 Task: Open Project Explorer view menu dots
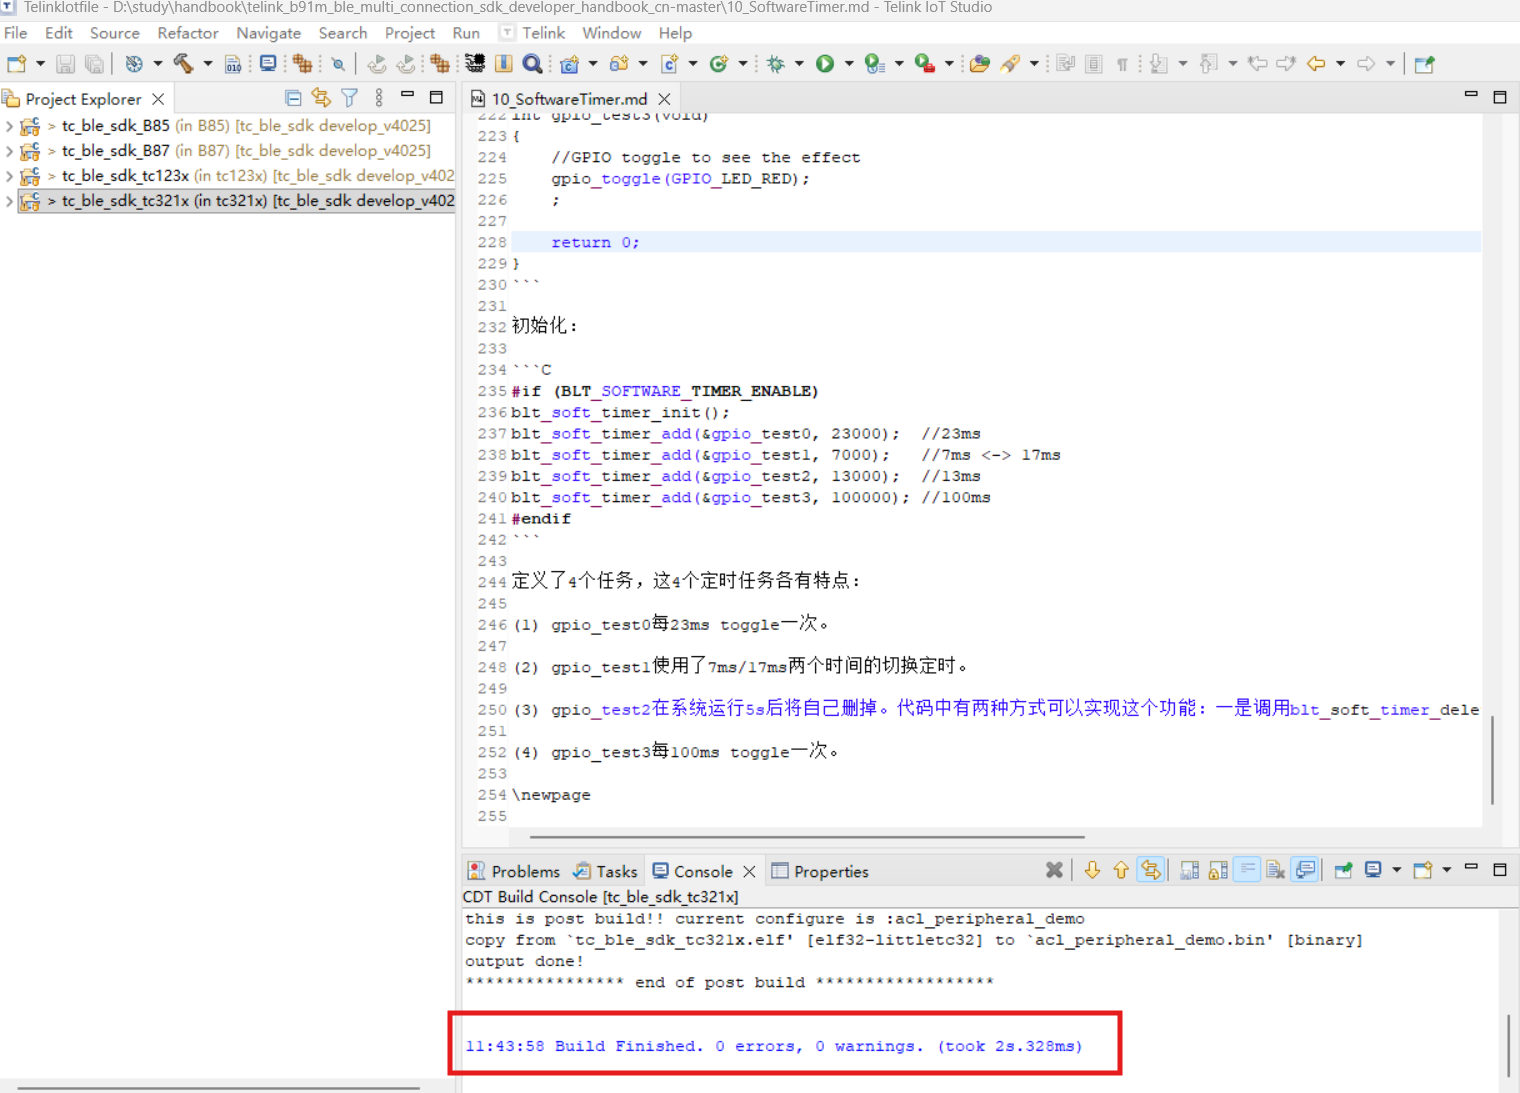pyautogui.click(x=379, y=98)
